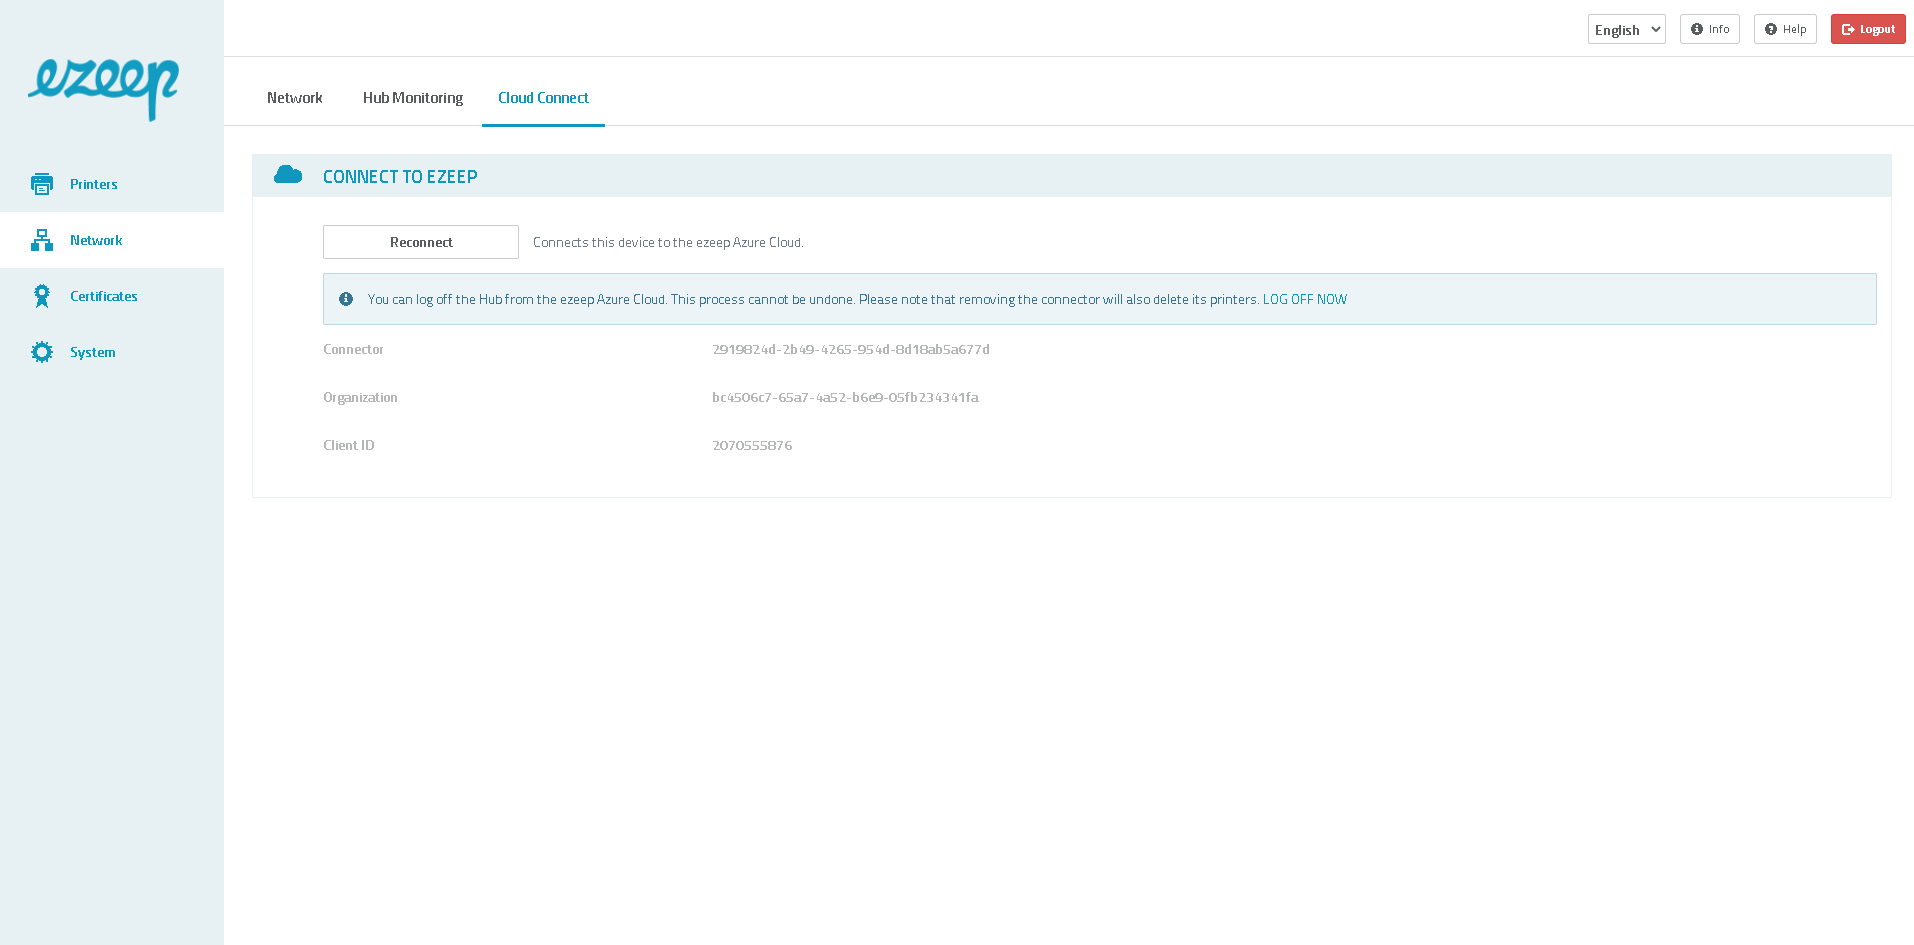Screen dimensions: 1914x945
Task: Click the red Logout button
Action: tap(1868, 29)
